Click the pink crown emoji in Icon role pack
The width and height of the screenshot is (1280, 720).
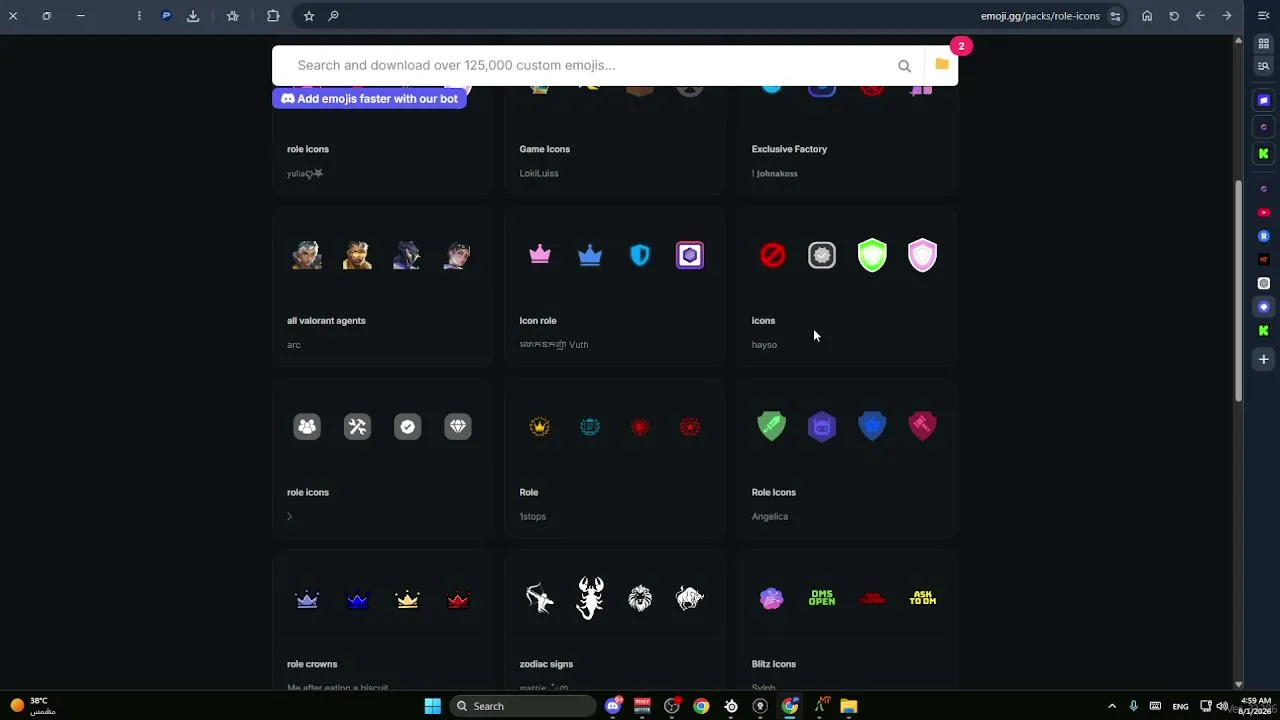click(540, 255)
